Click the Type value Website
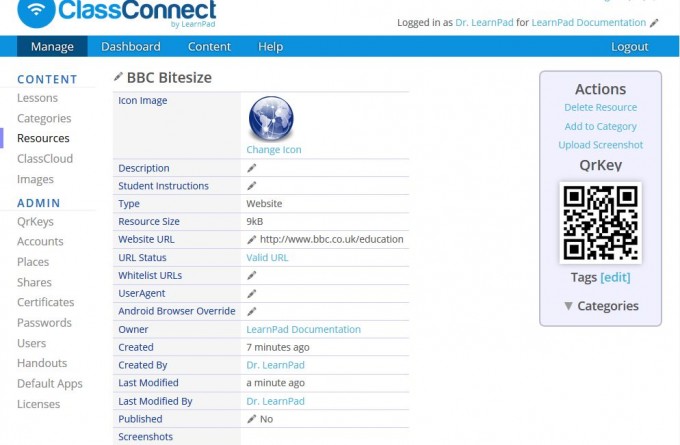Image resolution: width=680 pixels, height=445 pixels. tap(264, 204)
